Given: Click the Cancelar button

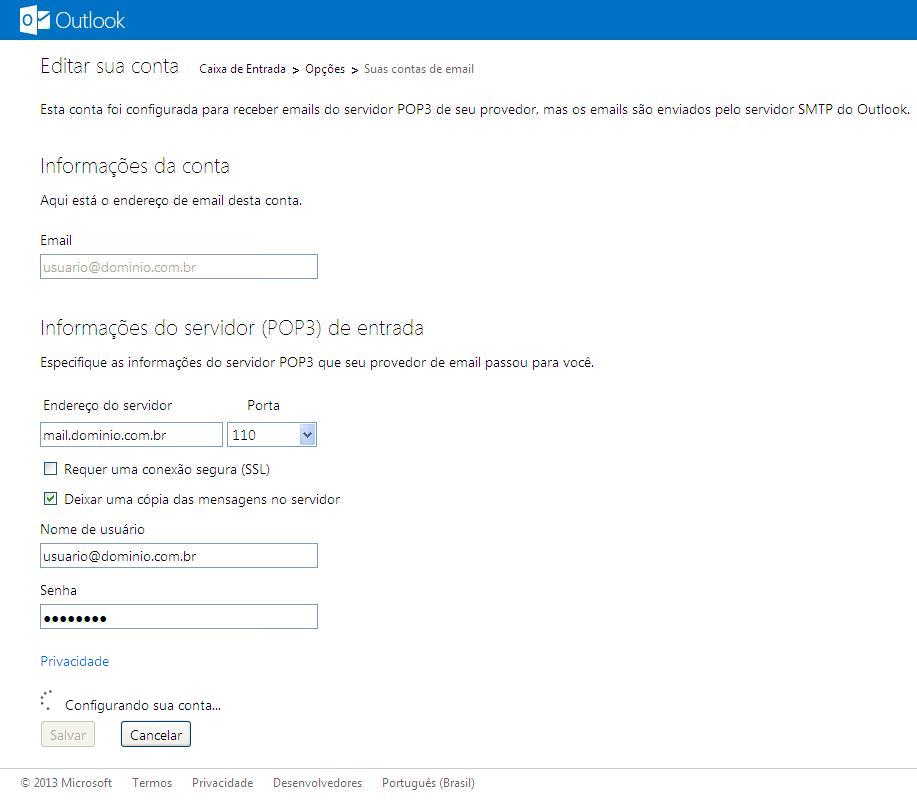Looking at the screenshot, I should tap(156, 735).
